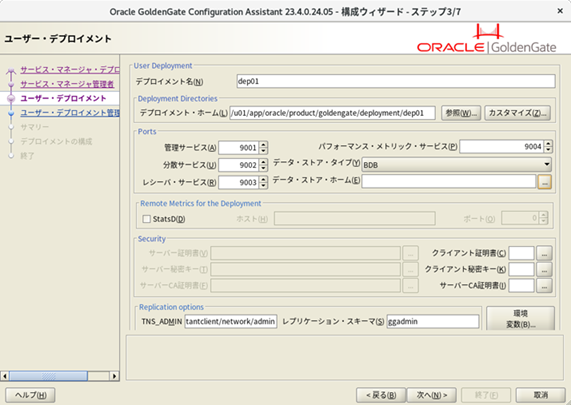The image size is (571, 405).
Task: Decrease 分散サービス port with down arrow
Action: coord(264,168)
